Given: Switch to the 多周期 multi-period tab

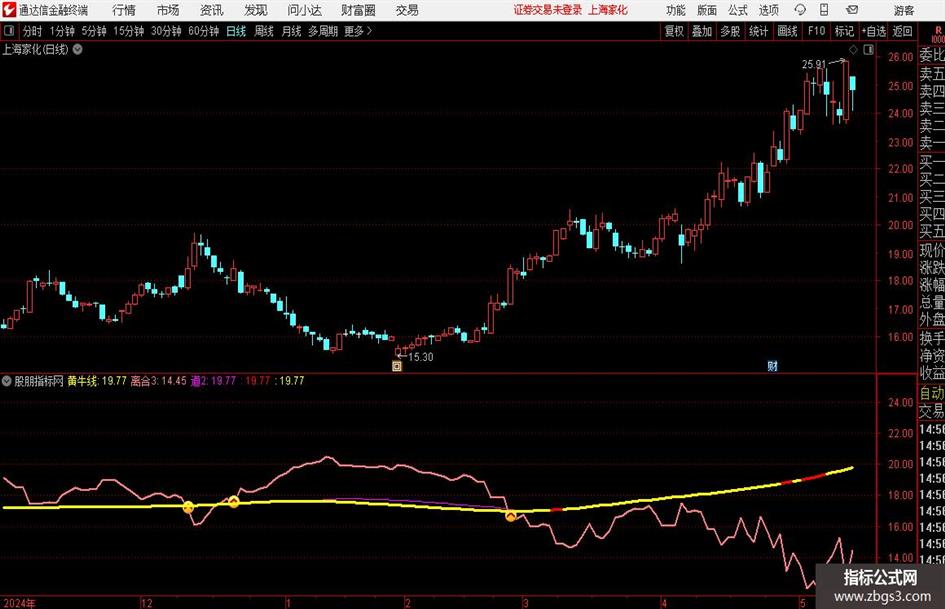Looking at the screenshot, I should point(323,31).
